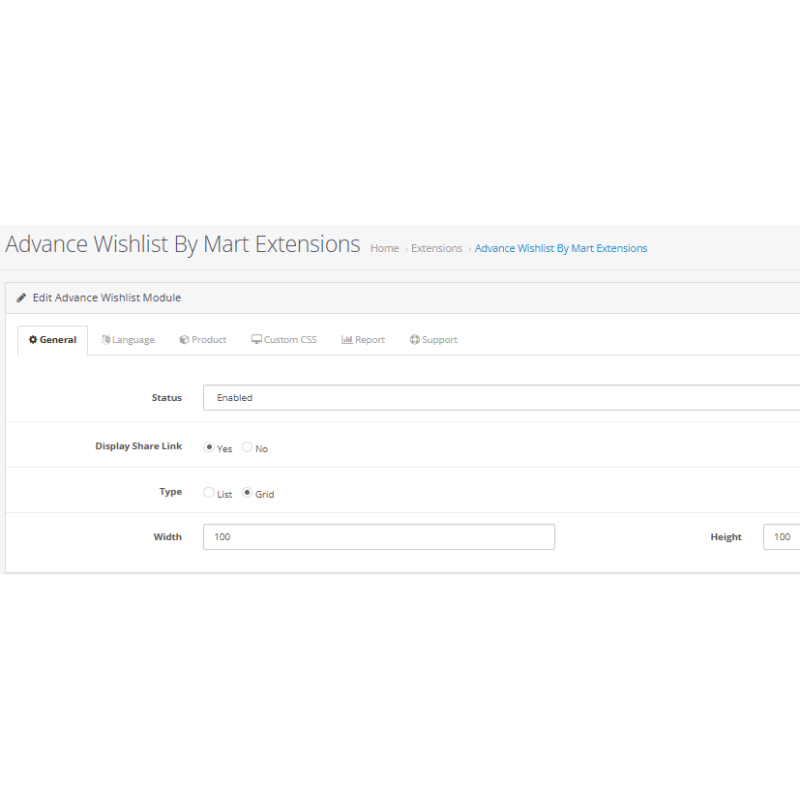Screen dimensions: 800x800
Task: Set Type to List
Action: pyautogui.click(x=209, y=493)
